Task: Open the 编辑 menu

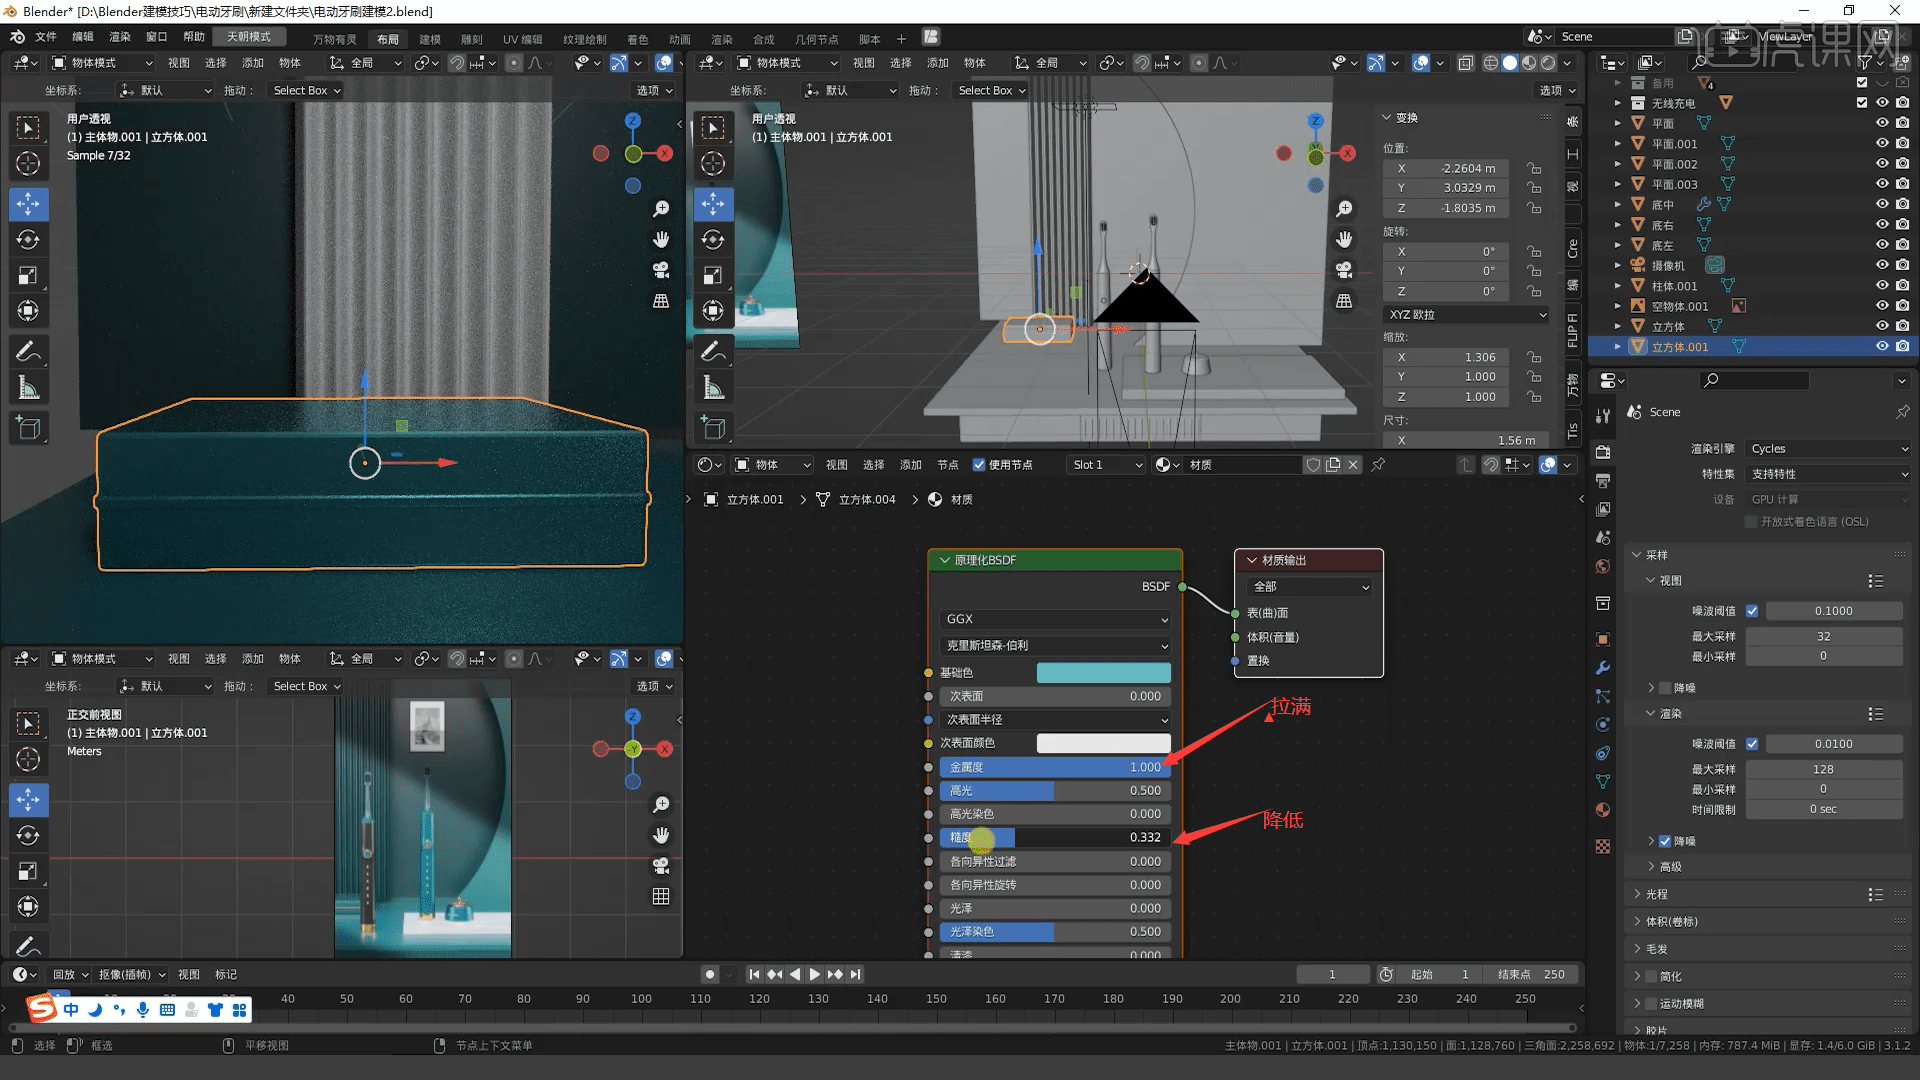Action: point(83,37)
